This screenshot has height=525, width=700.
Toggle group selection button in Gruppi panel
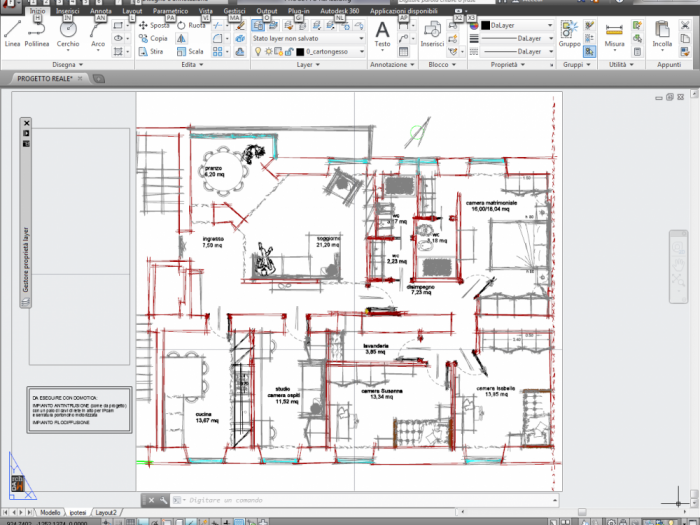point(589,51)
